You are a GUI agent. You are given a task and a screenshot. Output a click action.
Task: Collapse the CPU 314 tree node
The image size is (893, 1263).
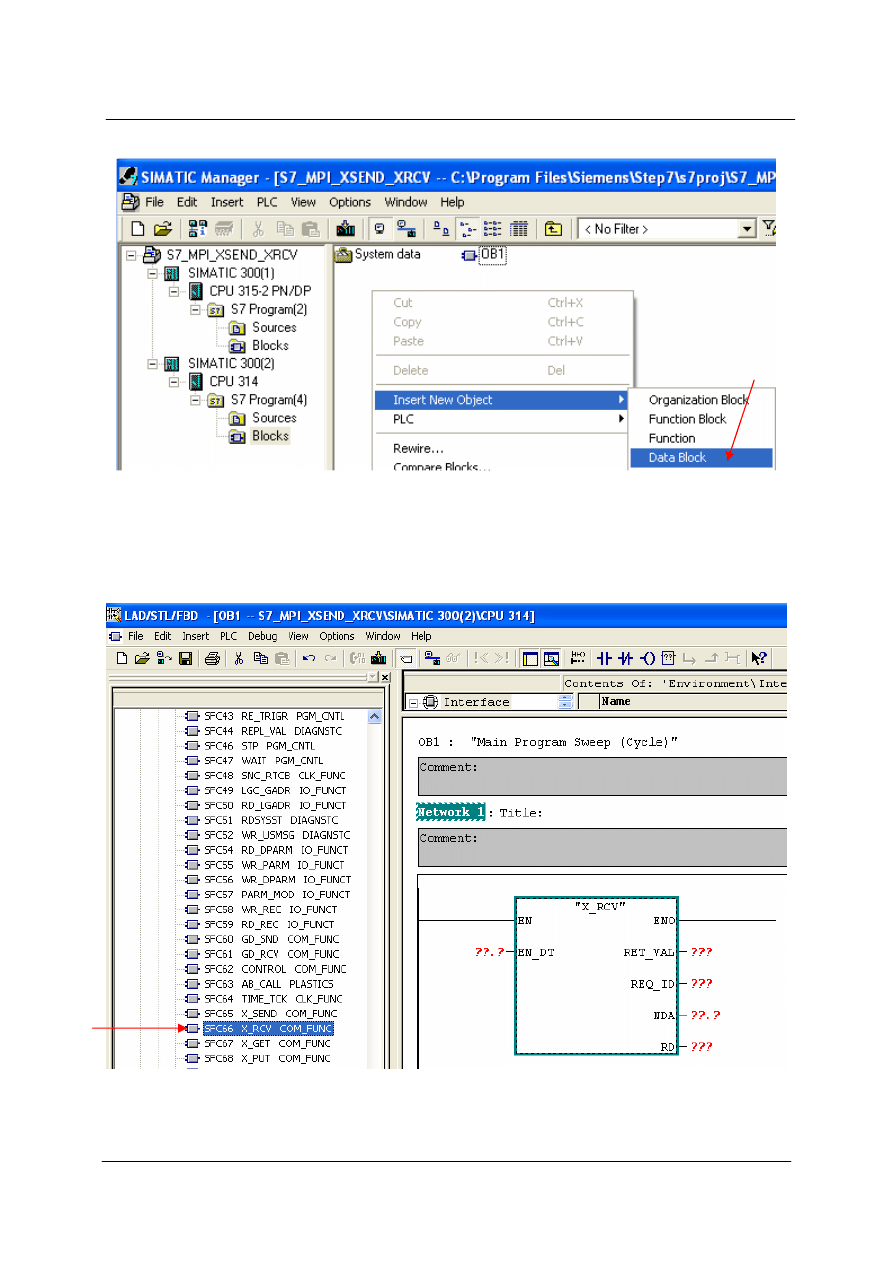coord(174,382)
